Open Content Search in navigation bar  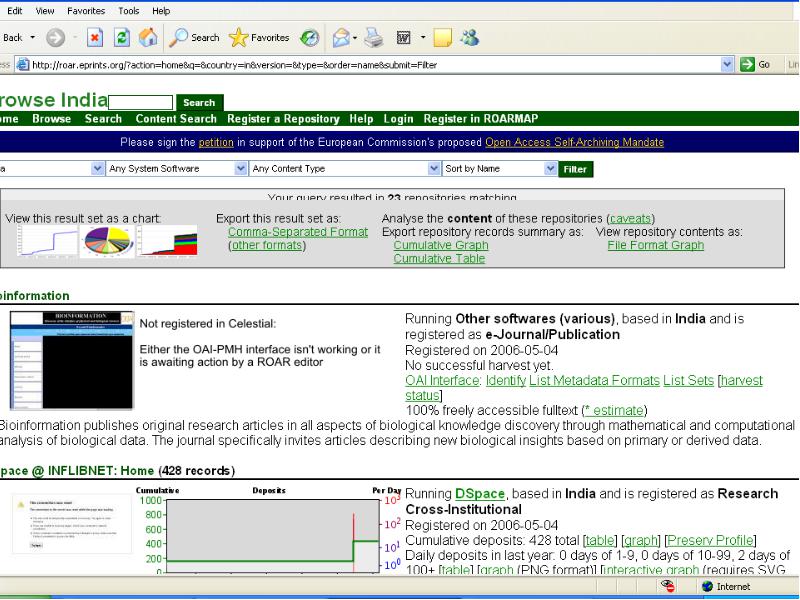point(176,118)
